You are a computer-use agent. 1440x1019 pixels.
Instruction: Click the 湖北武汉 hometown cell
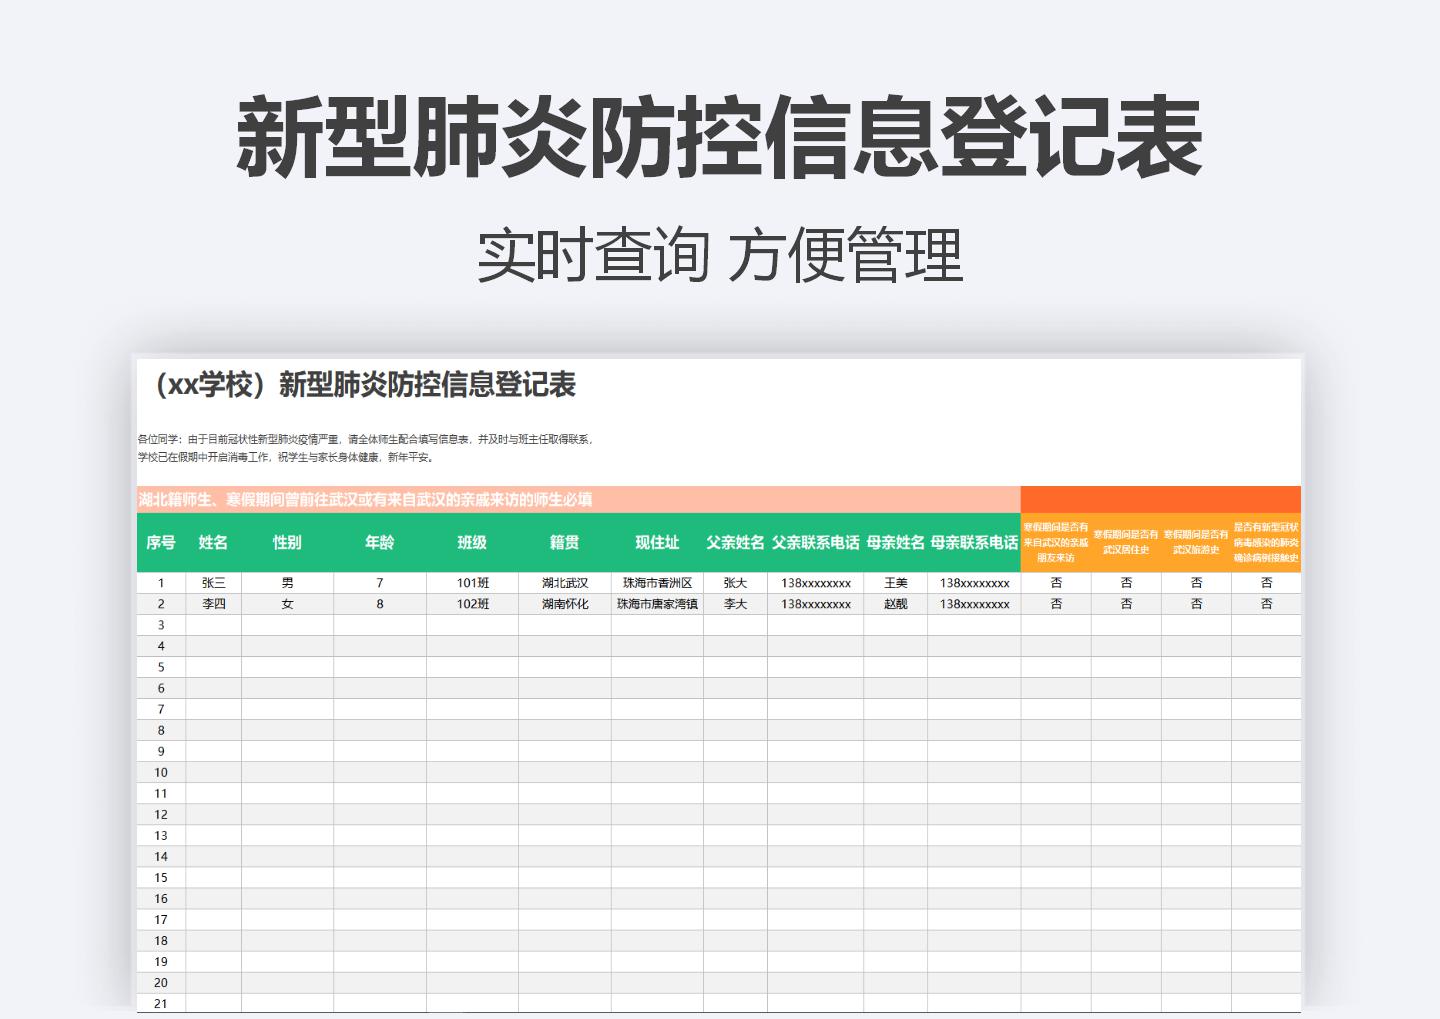point(563,582)
